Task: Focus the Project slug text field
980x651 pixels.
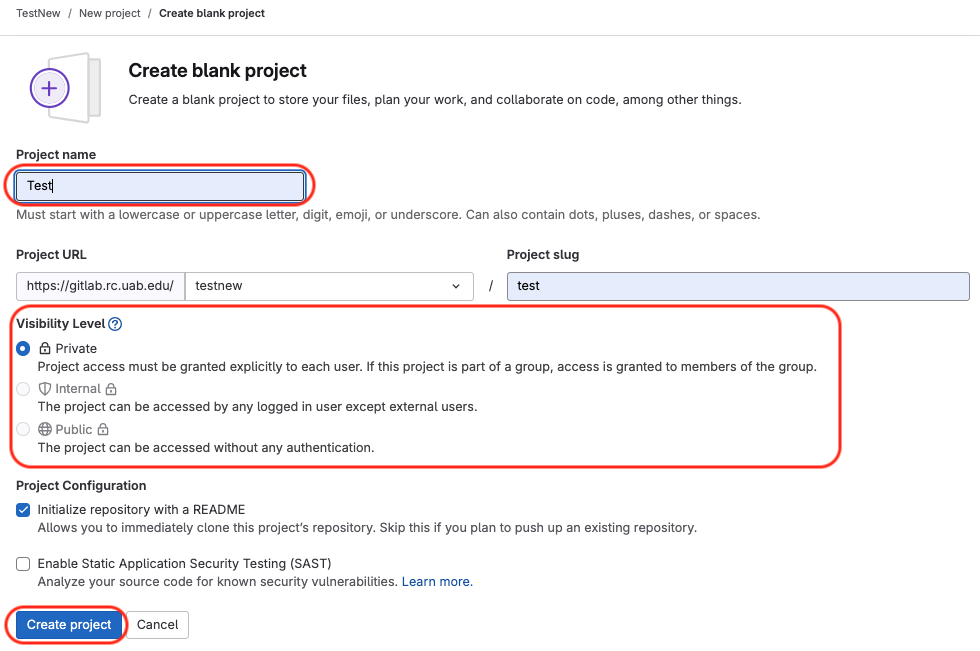Action: coord(738,286)
